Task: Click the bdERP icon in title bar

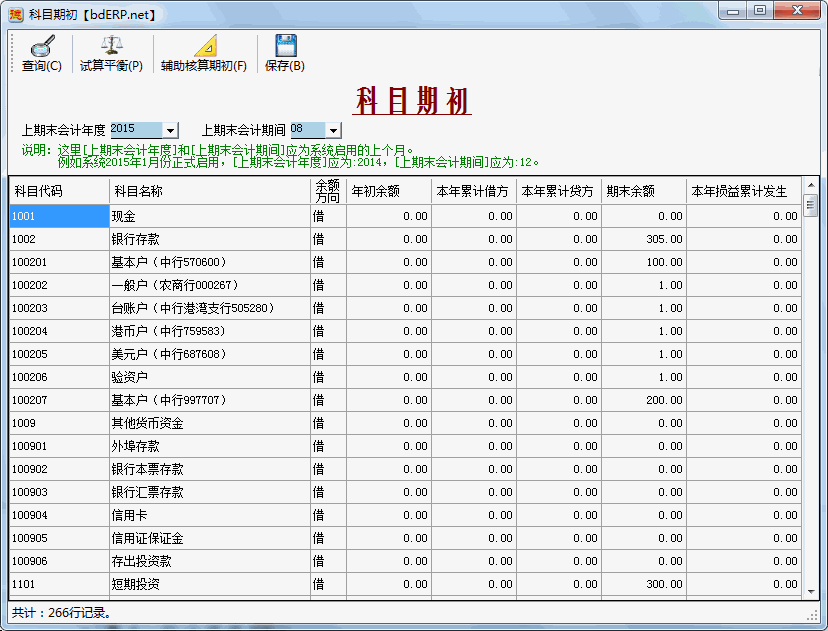Action: [14, 11]
